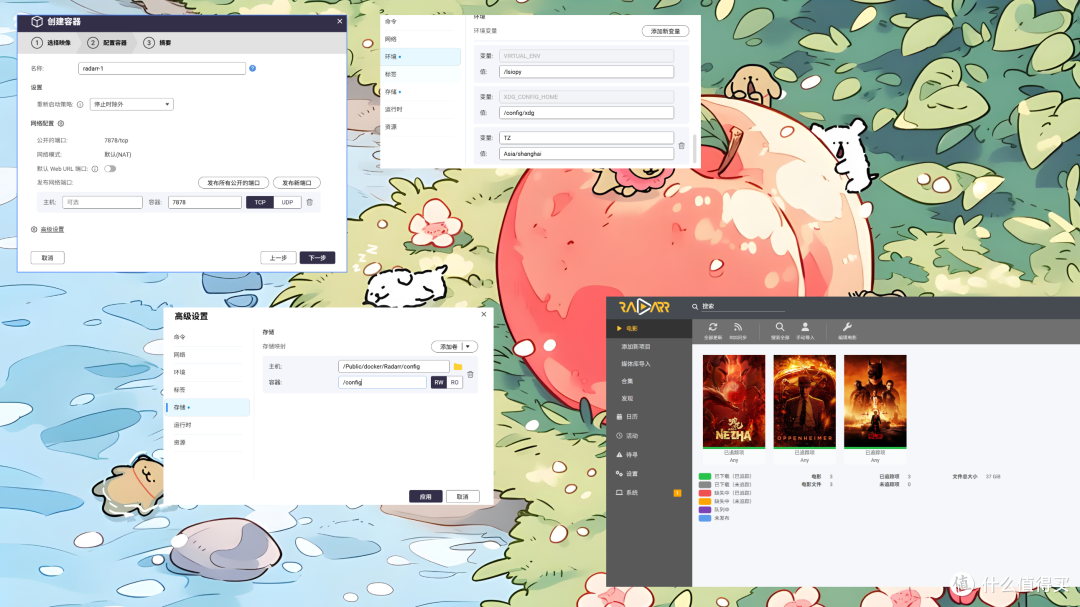Select TCP protocol for port 7878
This screenshot has width=1080, height=607.
(260, 203)
